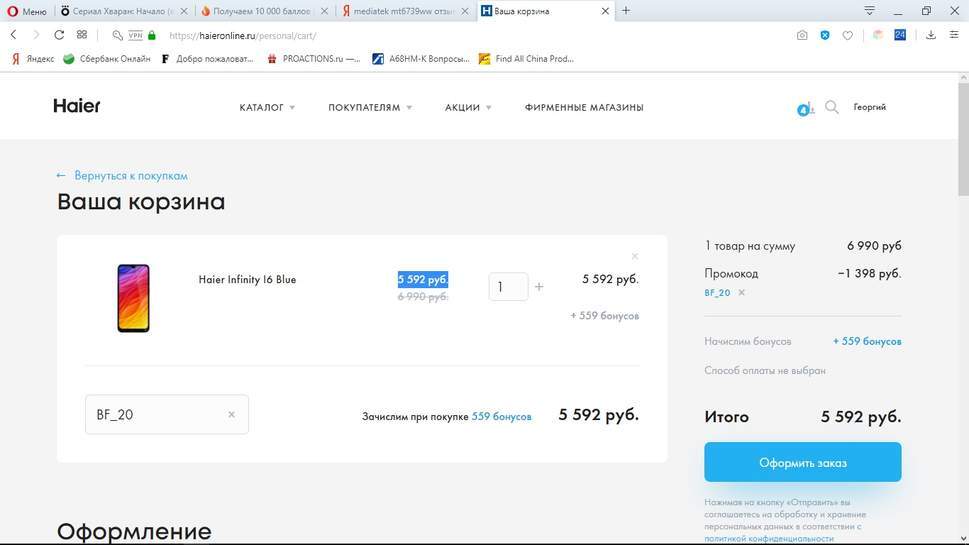Remove item from cart with X
The height and width of the screenshot is (545, 969).
[635, 256]
